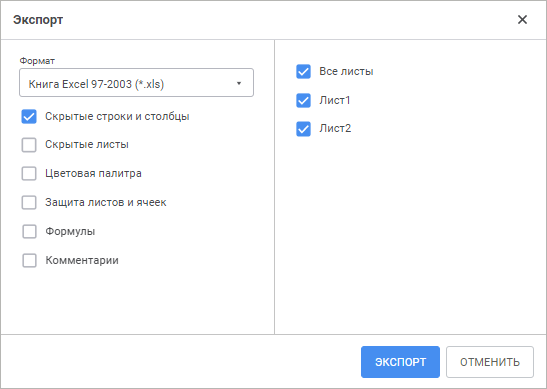Image resolution: width=547 pixels, height=389 pixels.
Task: Deselect the Лист2 checkbox
Action: pyautogui.click(x=304, y=129)
